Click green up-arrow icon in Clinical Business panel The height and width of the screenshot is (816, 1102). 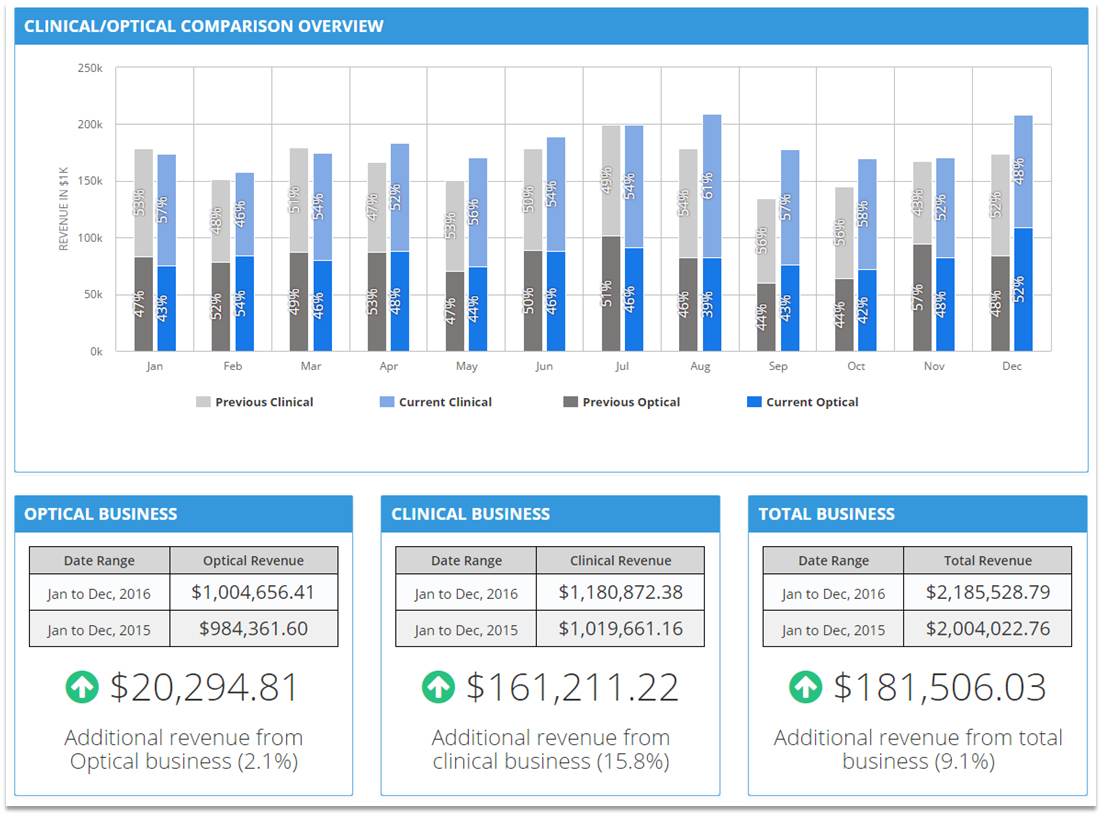click(x=438, y=687)
